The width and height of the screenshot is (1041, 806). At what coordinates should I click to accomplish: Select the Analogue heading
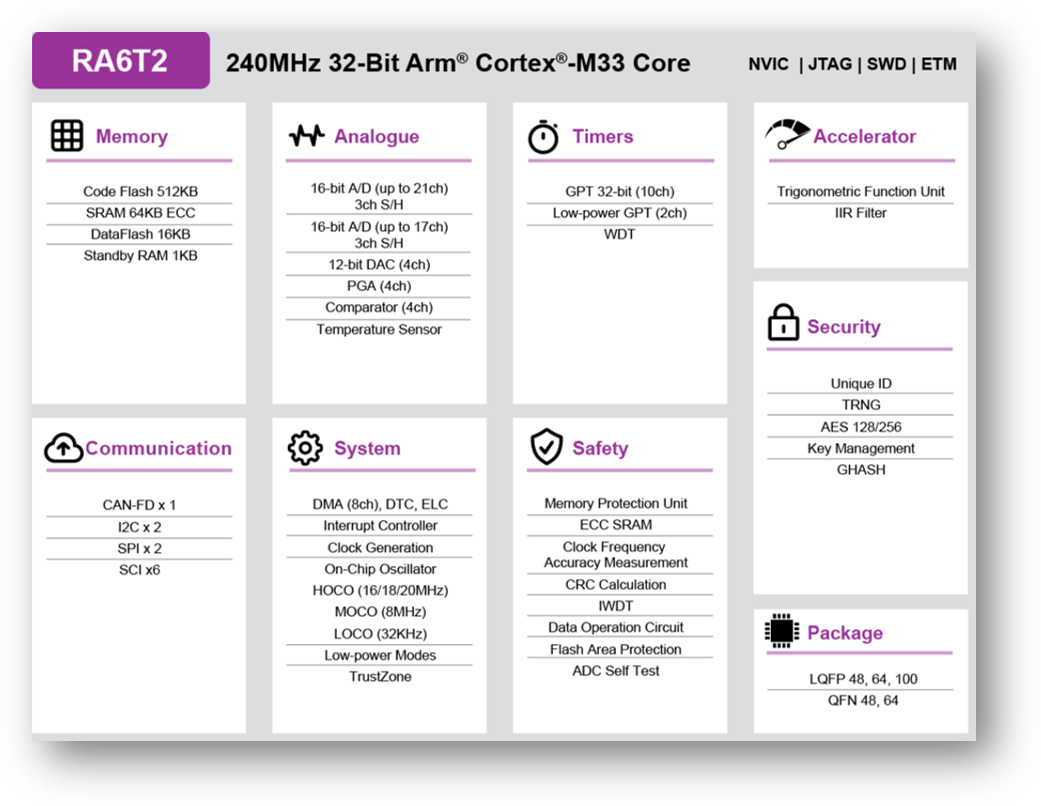[x=376, y=136]
